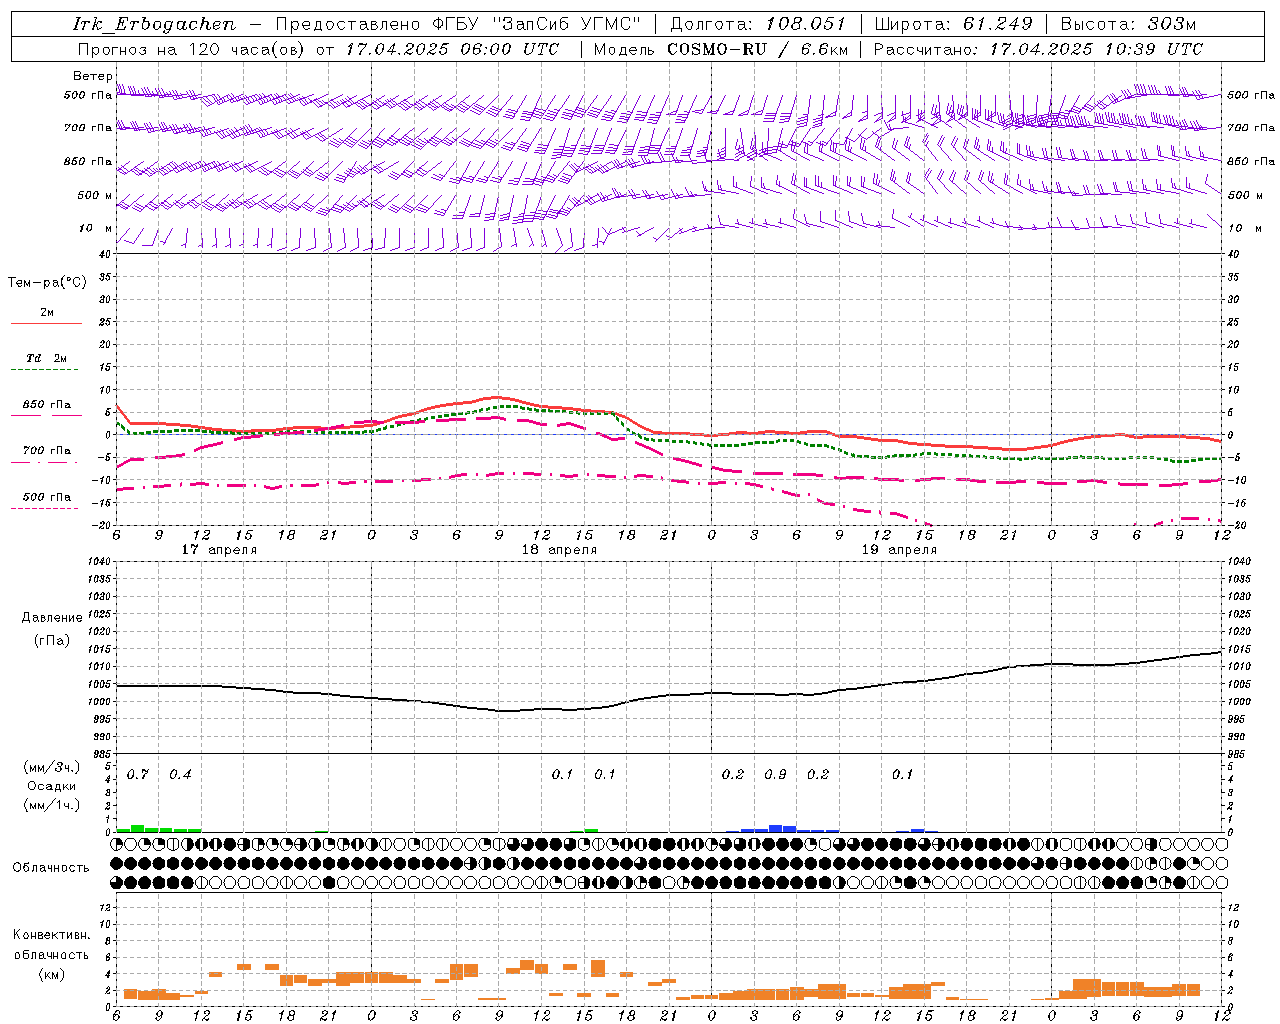This screenshot has height=1024, width=1280.
Task: Click the station name Irk_Erbogachen in the header
Action: 154,24
